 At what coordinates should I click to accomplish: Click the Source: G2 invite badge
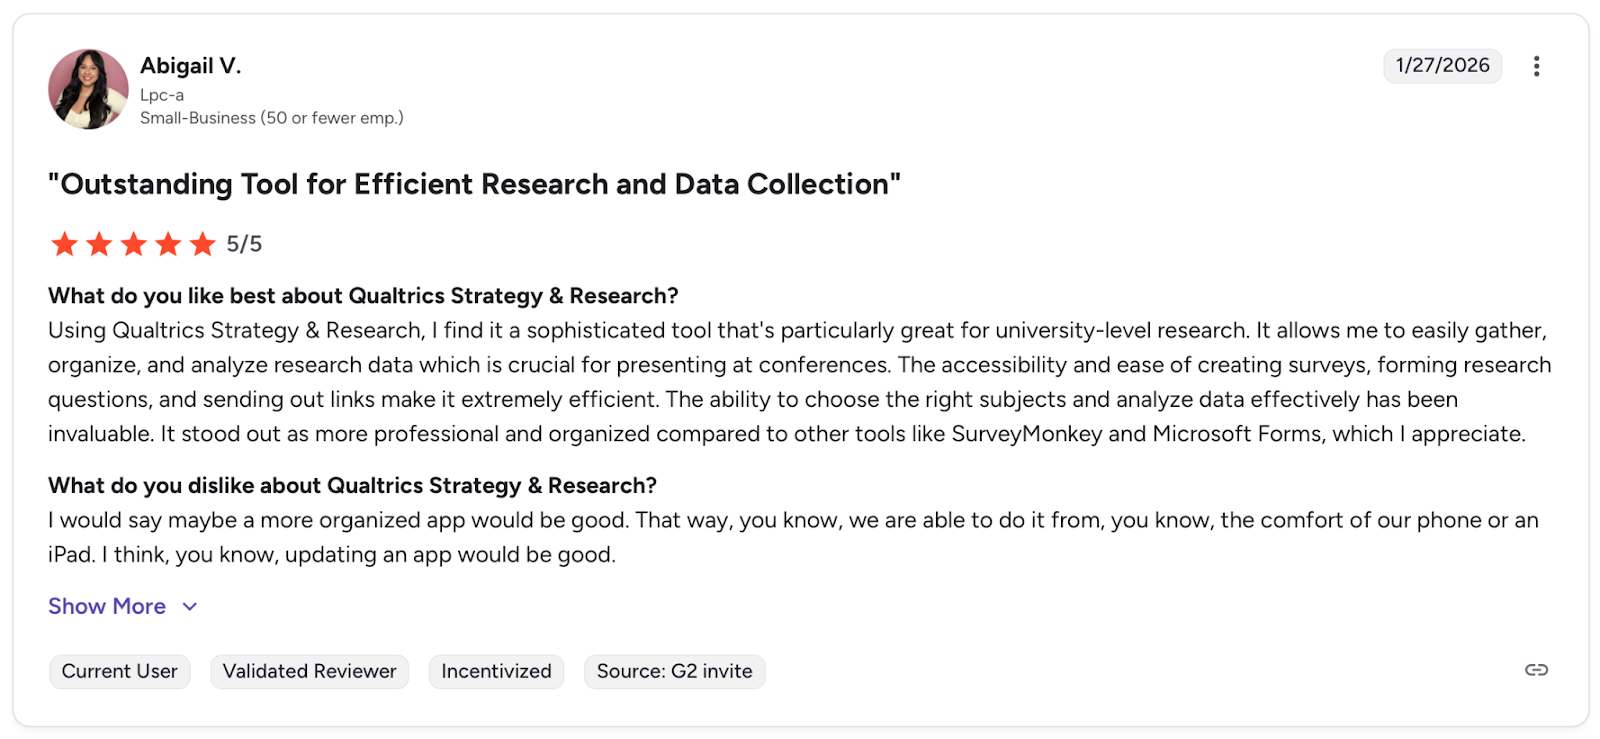click(674, 671)
